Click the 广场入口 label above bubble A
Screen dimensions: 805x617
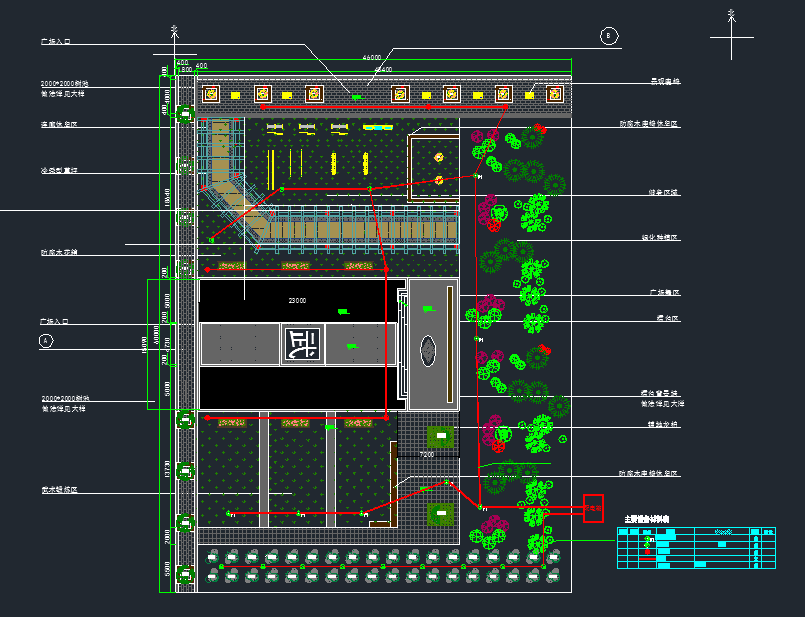point(54,321)
